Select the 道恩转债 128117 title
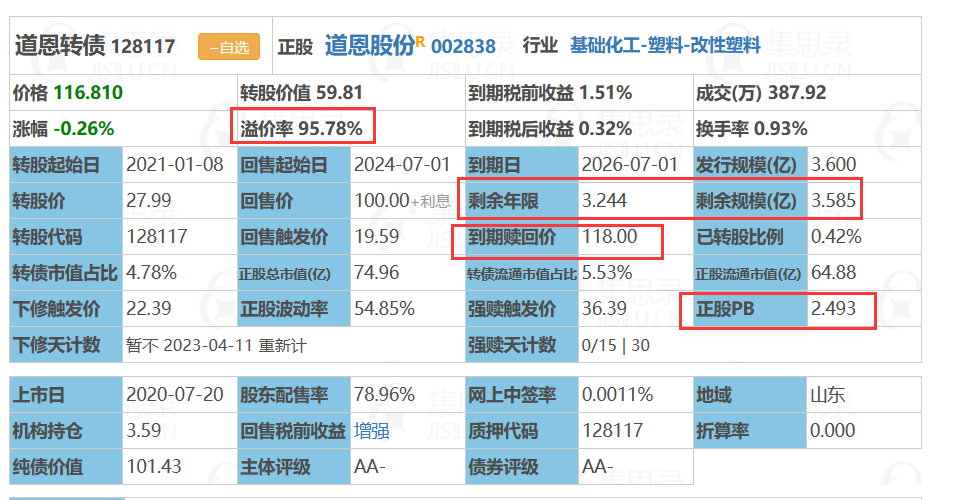 point(95,46)
